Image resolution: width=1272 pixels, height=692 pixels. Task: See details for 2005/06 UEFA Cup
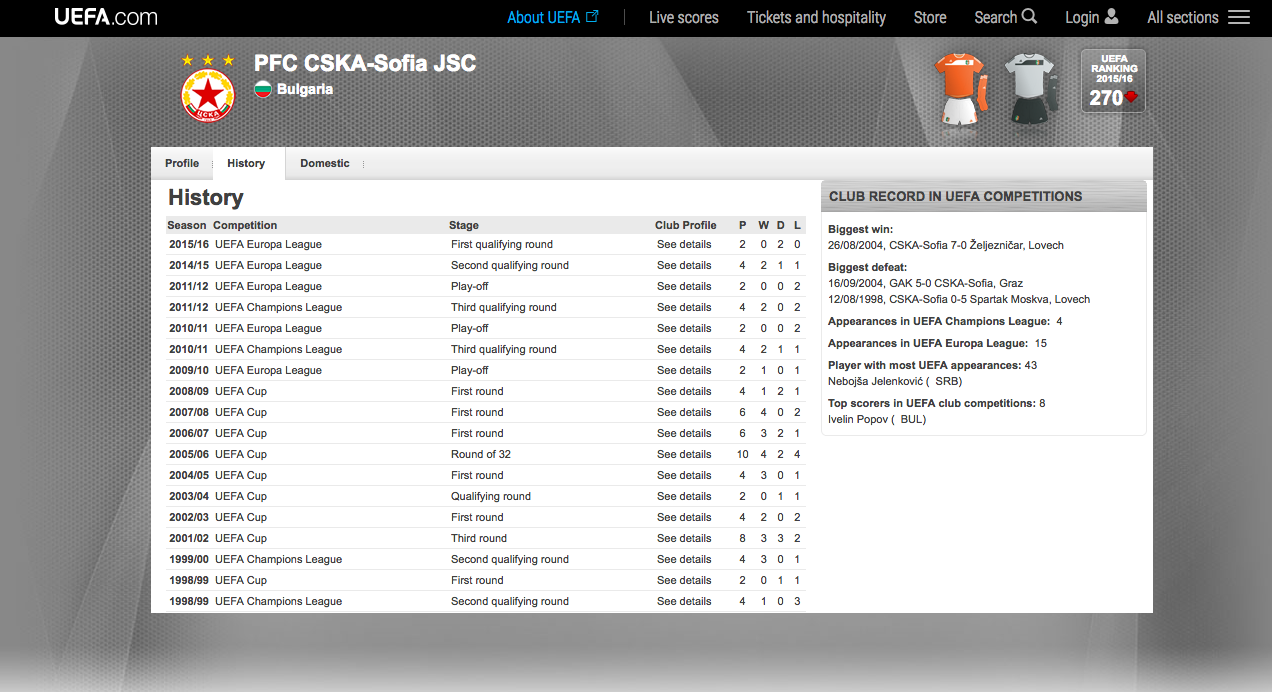684,454
